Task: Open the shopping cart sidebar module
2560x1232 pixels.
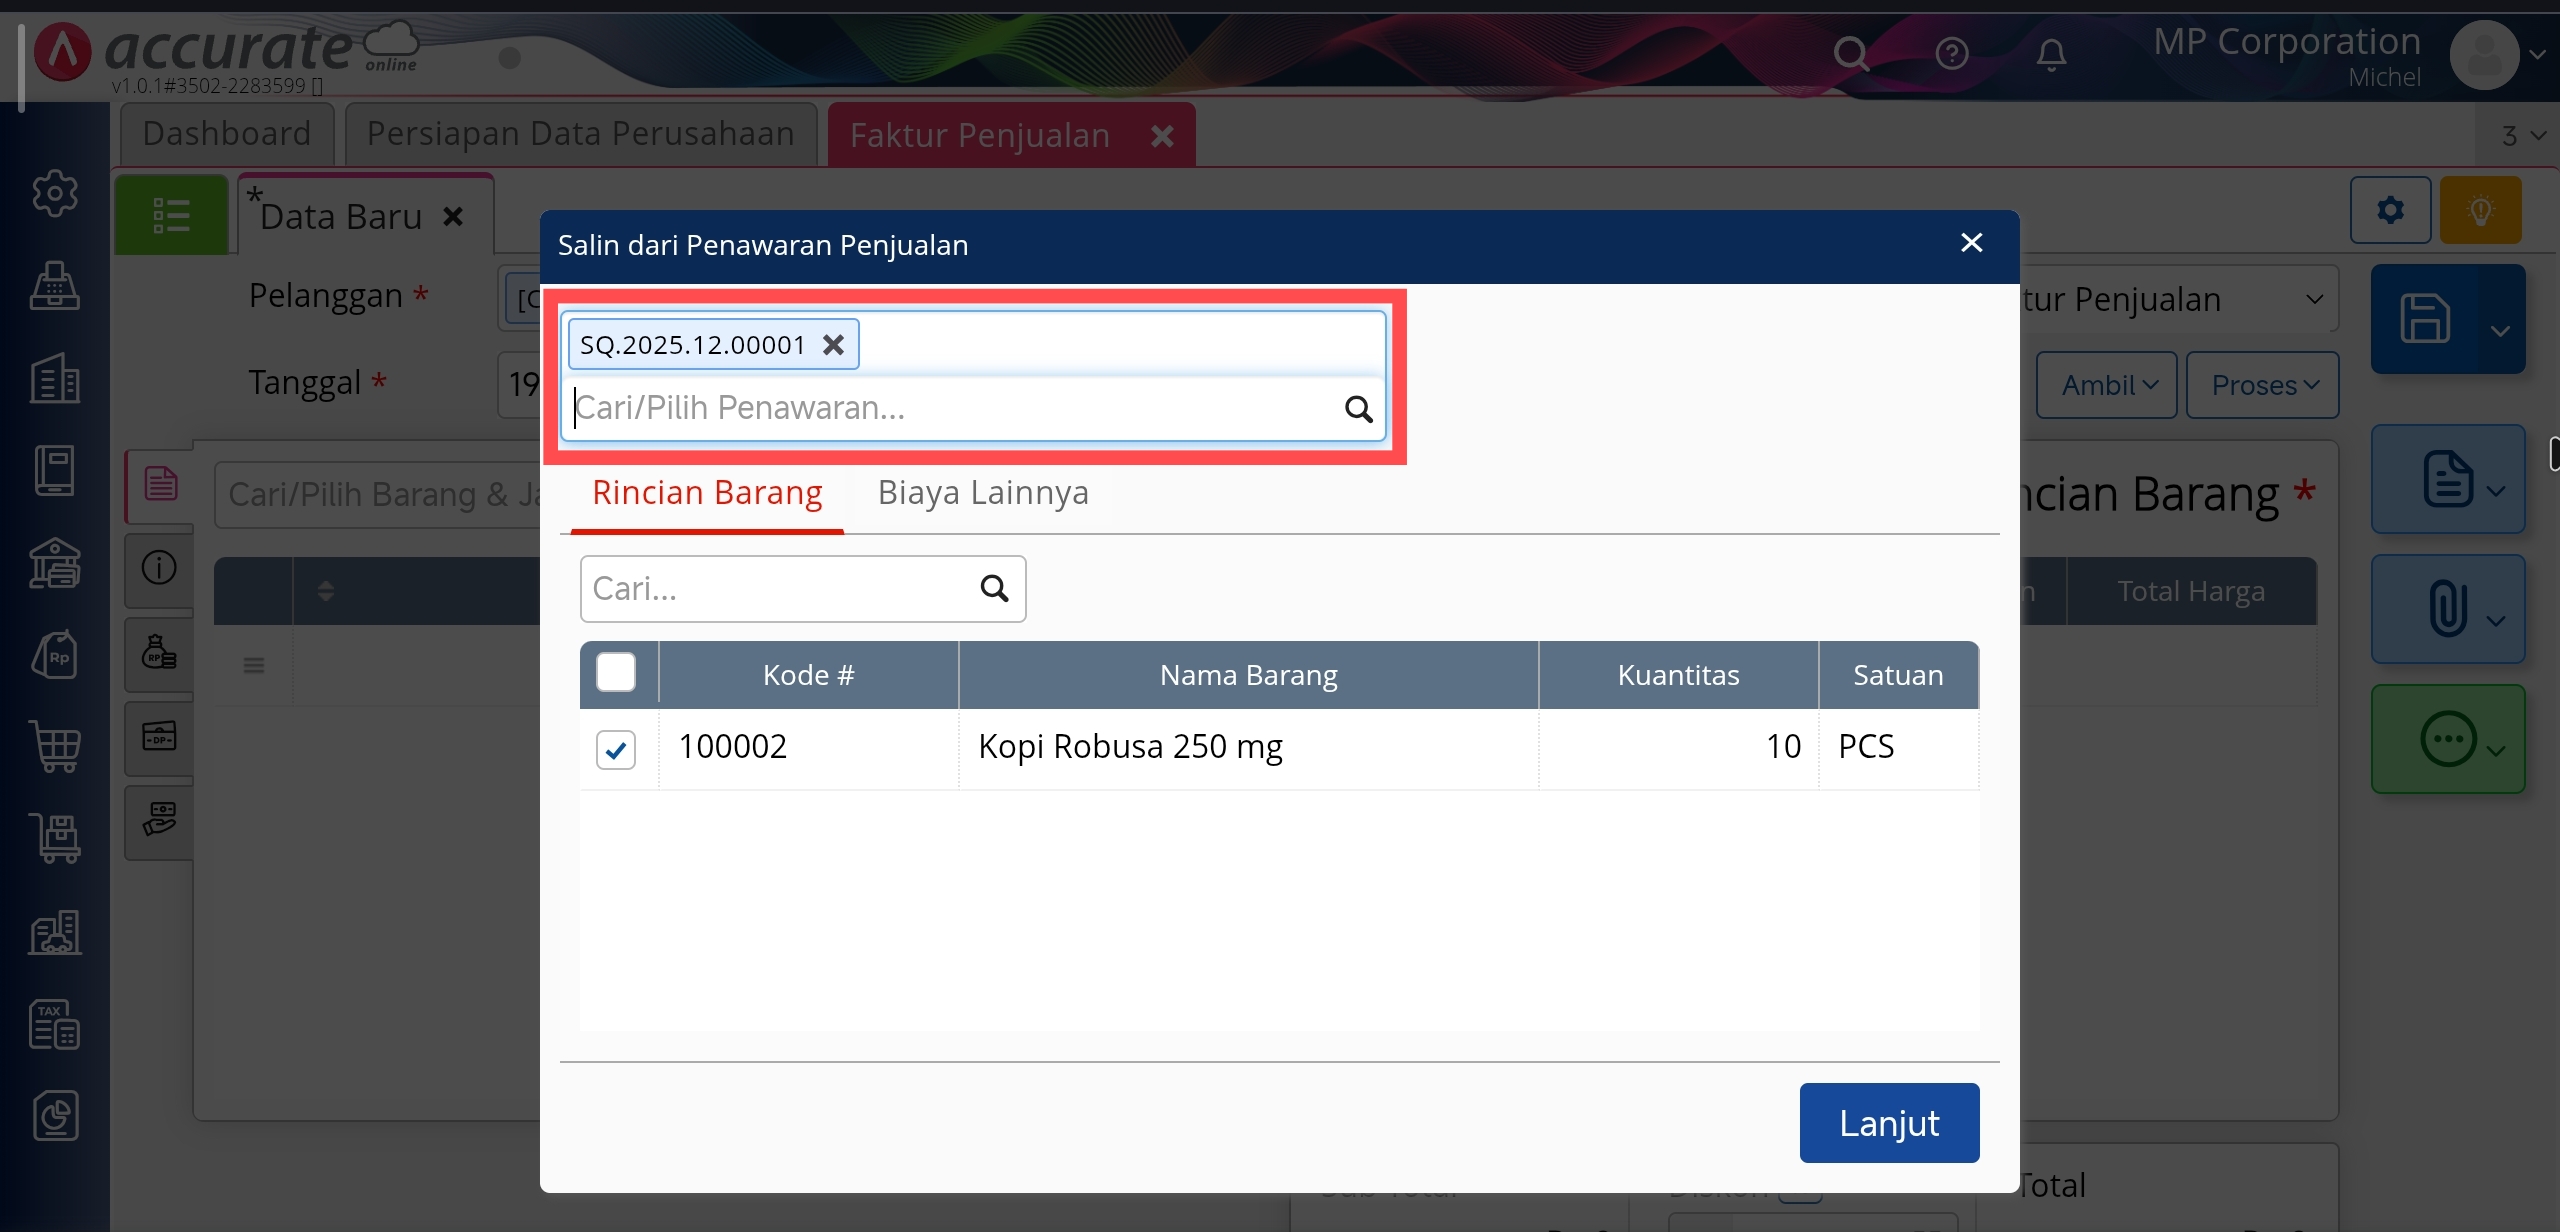Action: point(55,746)
